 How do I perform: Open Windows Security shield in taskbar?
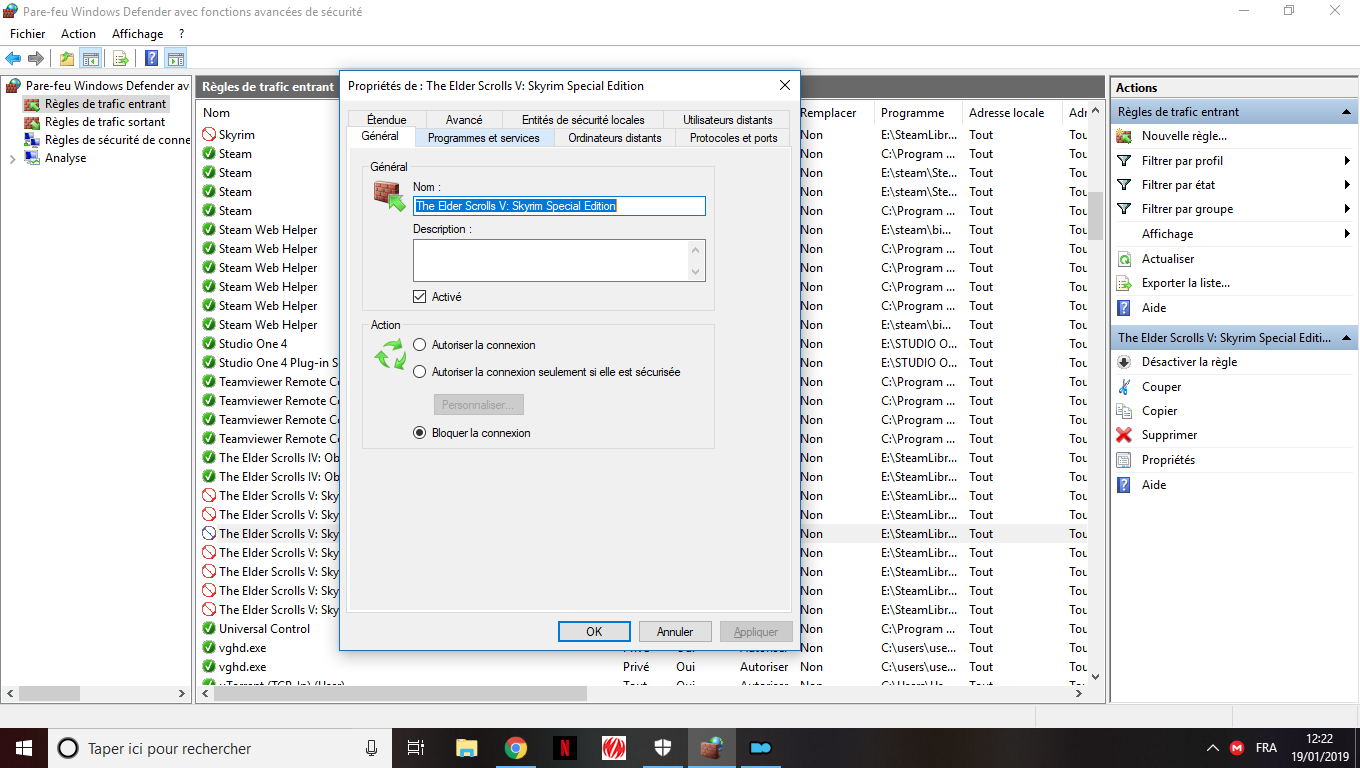[663, 748]
